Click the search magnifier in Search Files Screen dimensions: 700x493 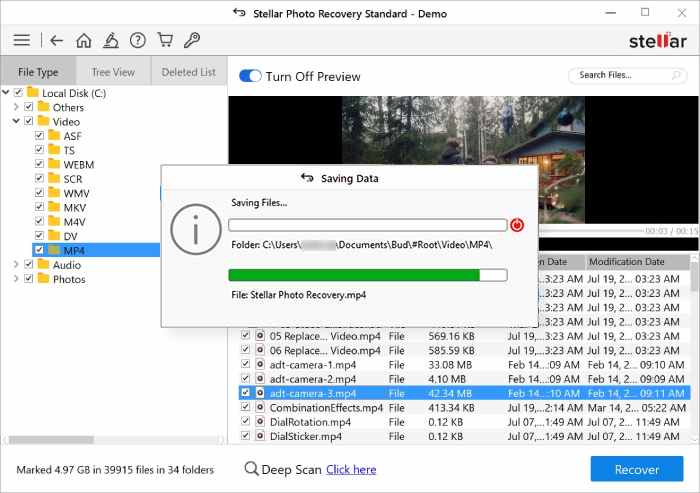676,75
